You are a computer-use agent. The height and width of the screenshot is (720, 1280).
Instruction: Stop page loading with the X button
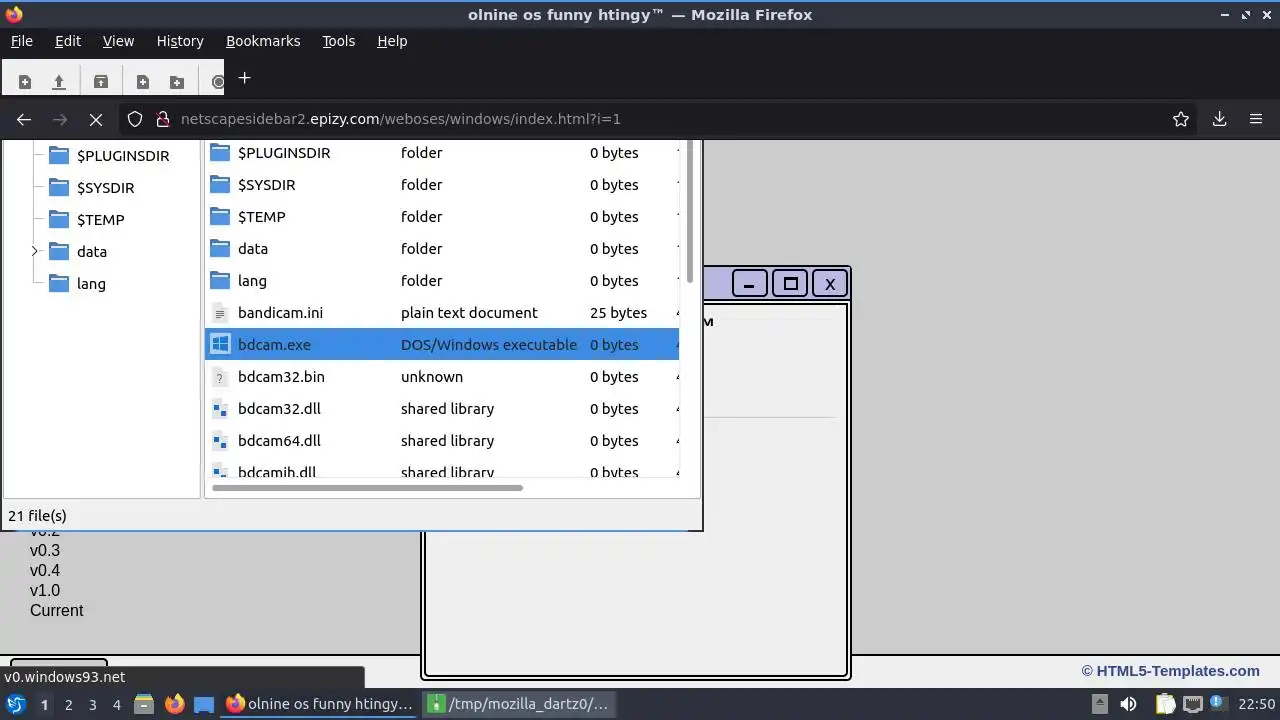tap(96, 119)
